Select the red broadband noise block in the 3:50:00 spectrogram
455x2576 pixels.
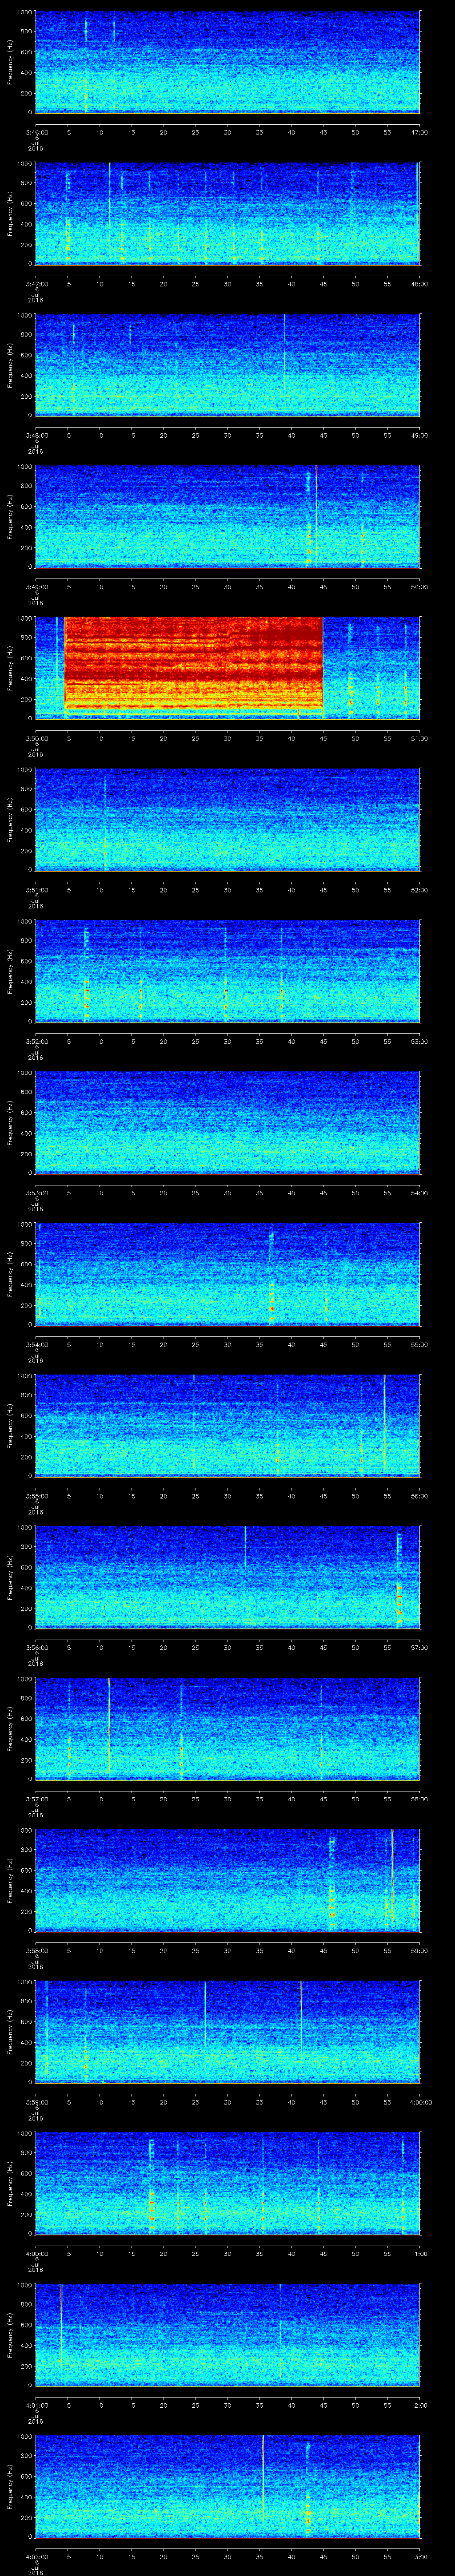click(x=194, y=664)
